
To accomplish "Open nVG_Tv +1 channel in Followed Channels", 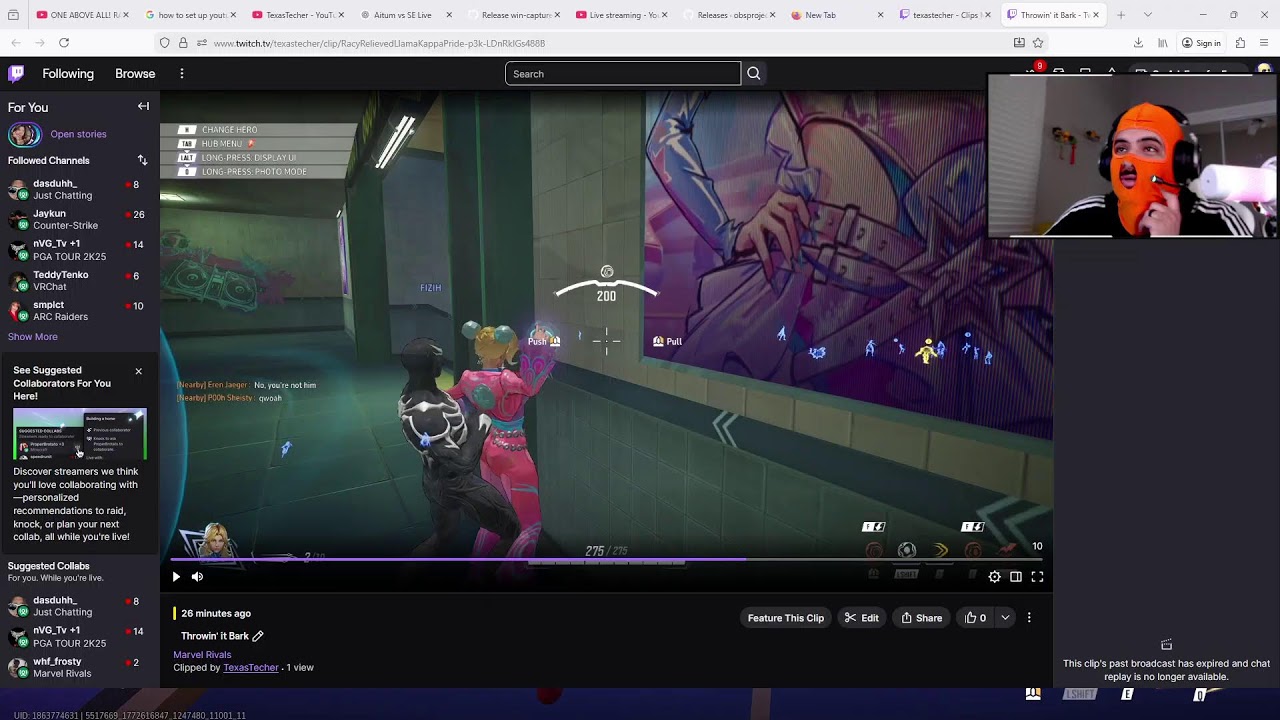I will [79, 250].
